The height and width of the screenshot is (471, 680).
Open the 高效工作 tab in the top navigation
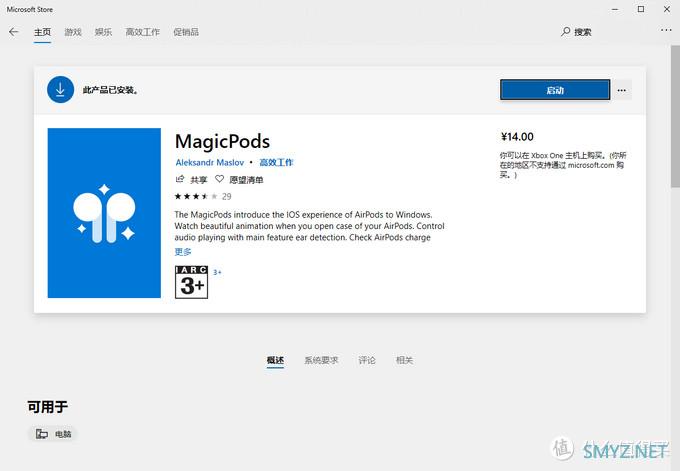point(142,32)
